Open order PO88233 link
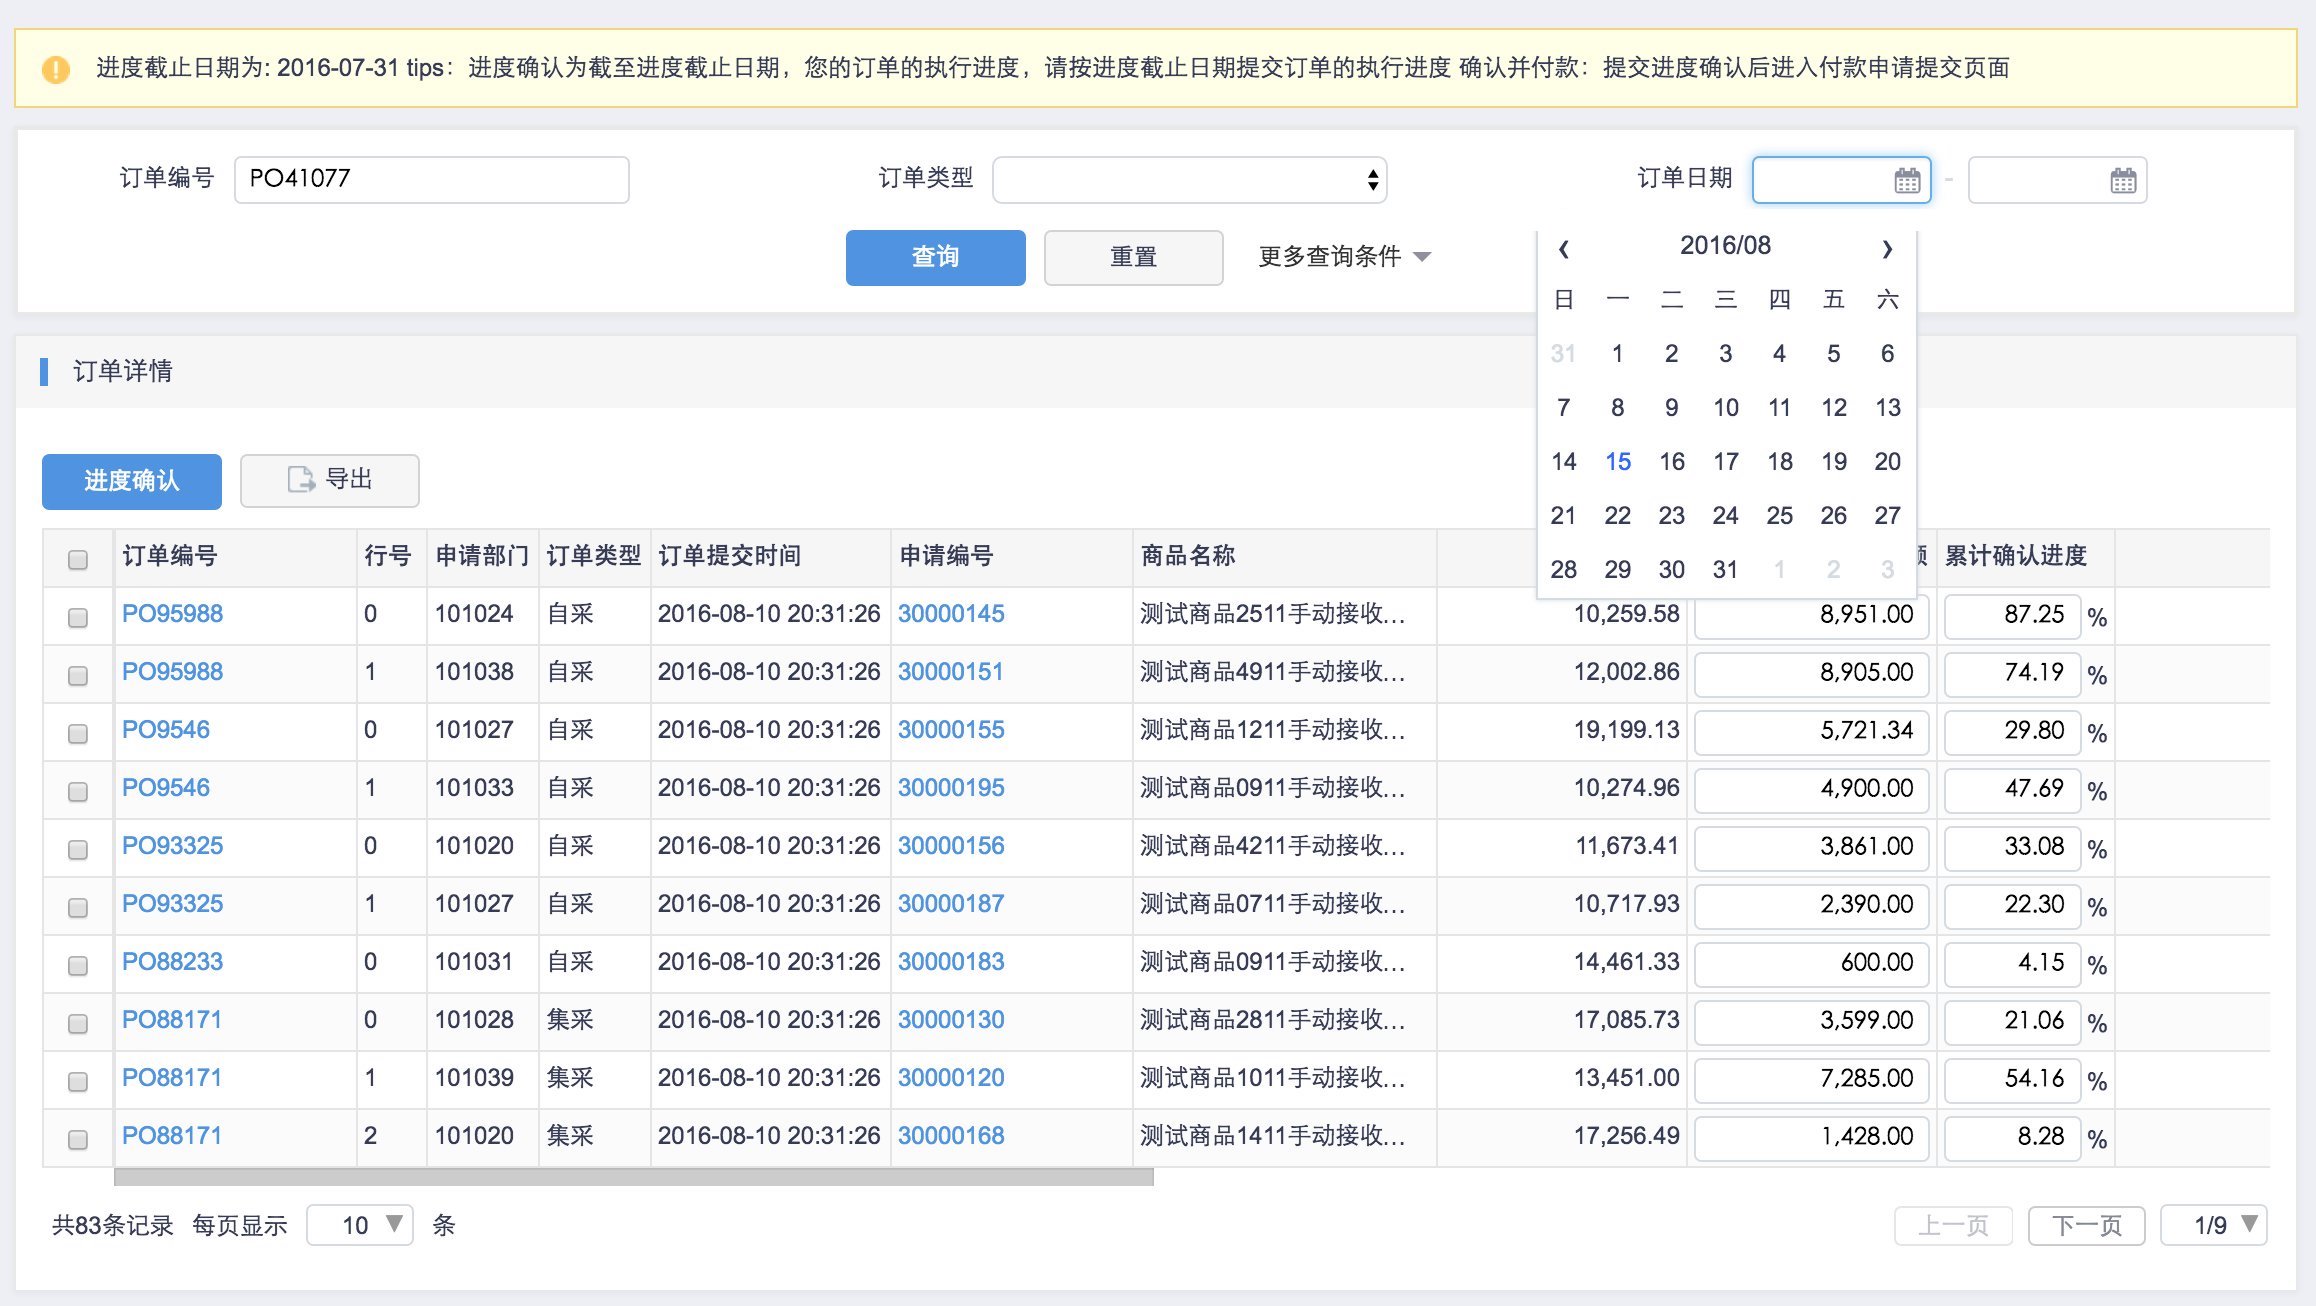The image size is (2316, 1306). pyautogui.click(x=172, y=962)
